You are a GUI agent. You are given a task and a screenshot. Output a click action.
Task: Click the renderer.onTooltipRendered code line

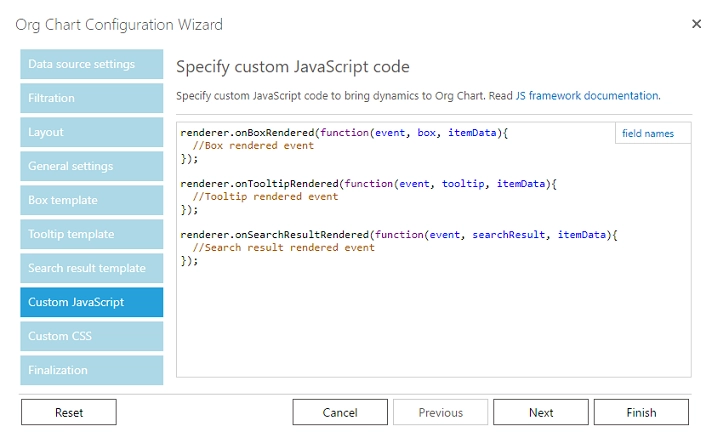(x=368, y=184)
